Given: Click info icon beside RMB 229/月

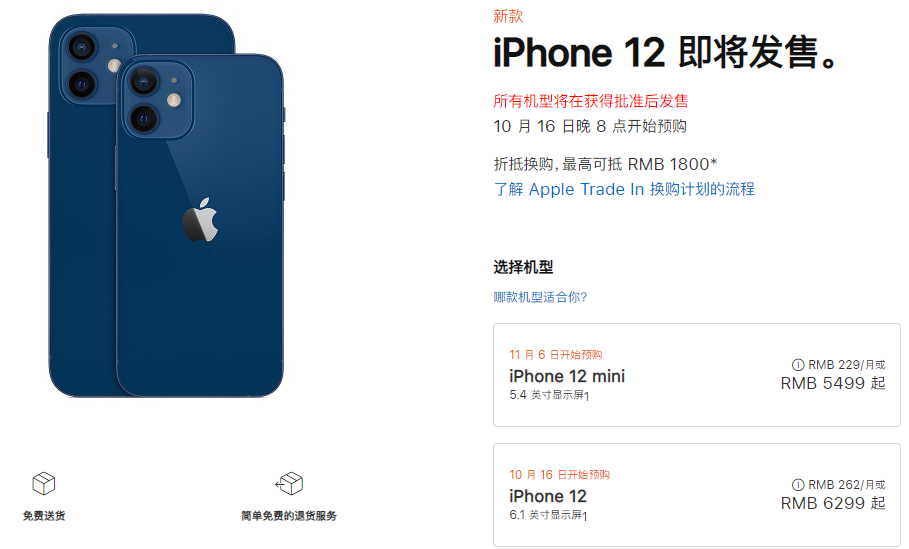Looking at the screenshot, I should tap(798, 365).
